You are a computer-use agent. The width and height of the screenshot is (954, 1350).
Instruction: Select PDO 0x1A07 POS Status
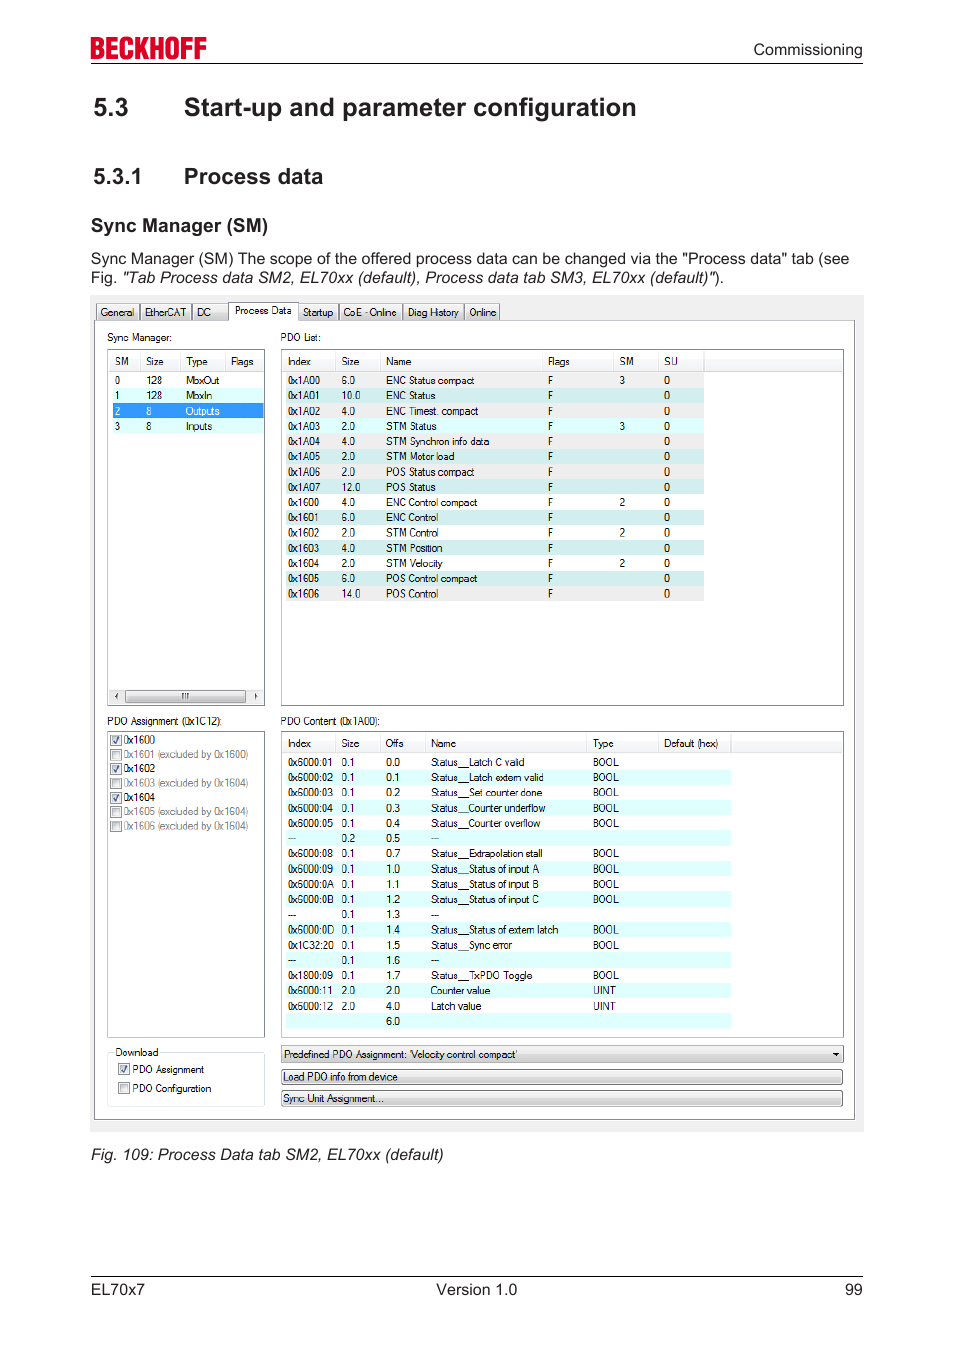[x=494, y=487]
